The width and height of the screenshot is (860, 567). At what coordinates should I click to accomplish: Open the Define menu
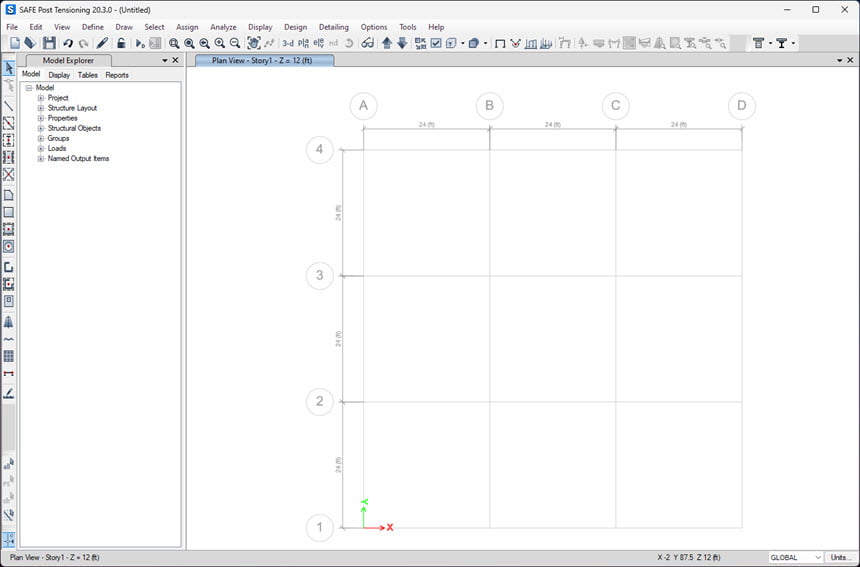(93, 27)
